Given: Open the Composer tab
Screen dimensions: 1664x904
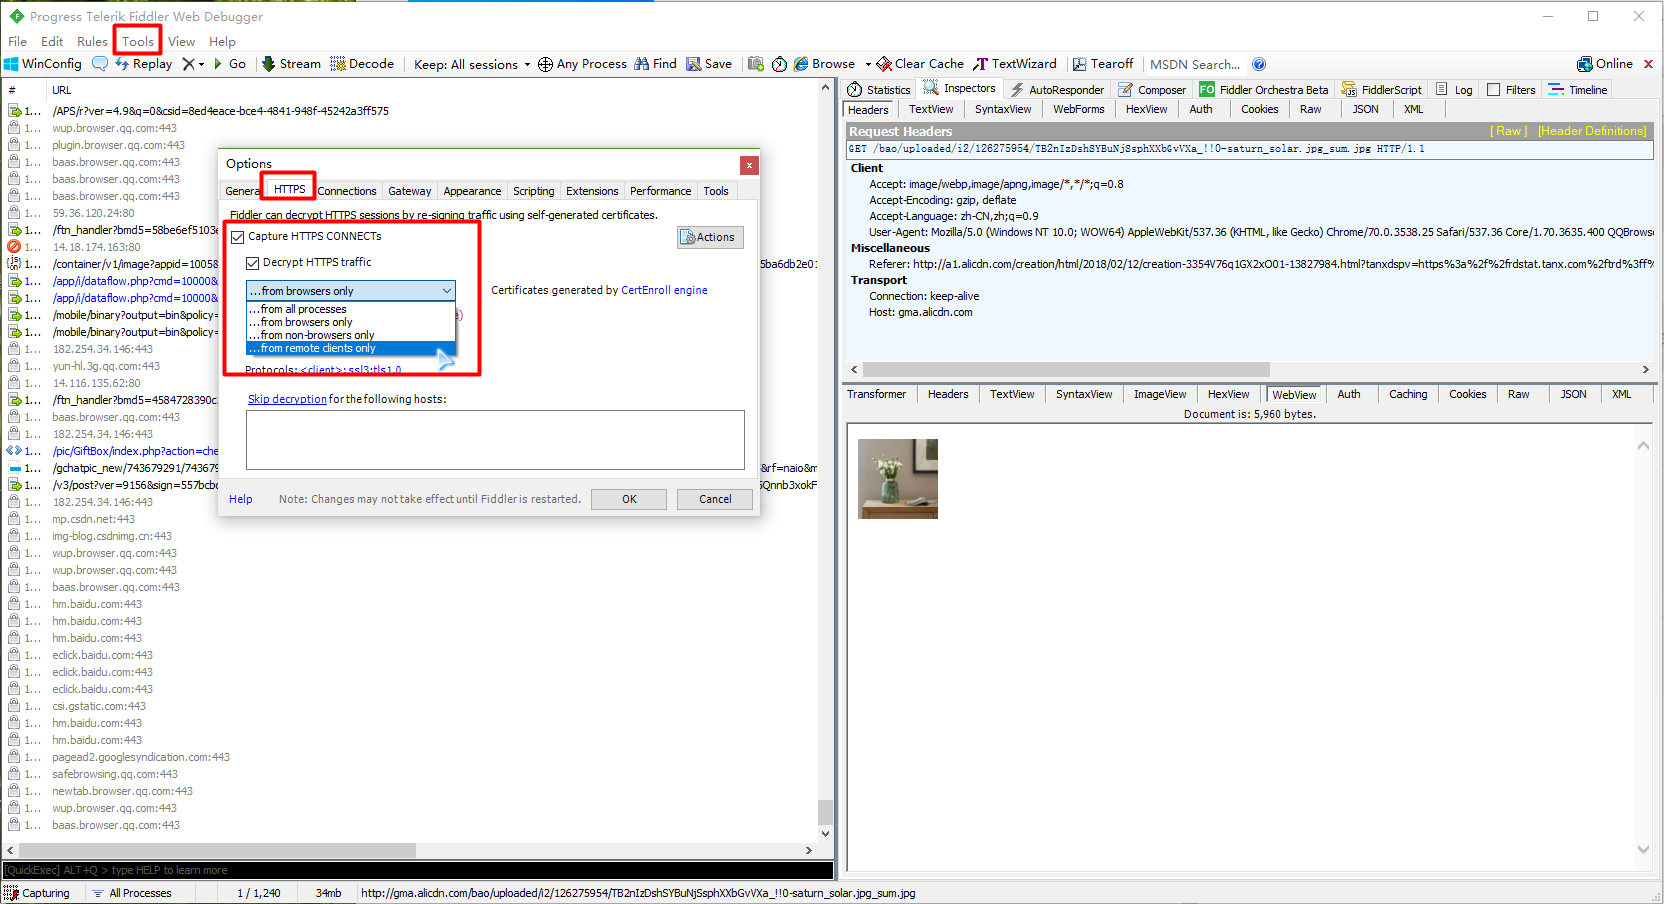Looking at the screenshot, I should [1152, 90].
